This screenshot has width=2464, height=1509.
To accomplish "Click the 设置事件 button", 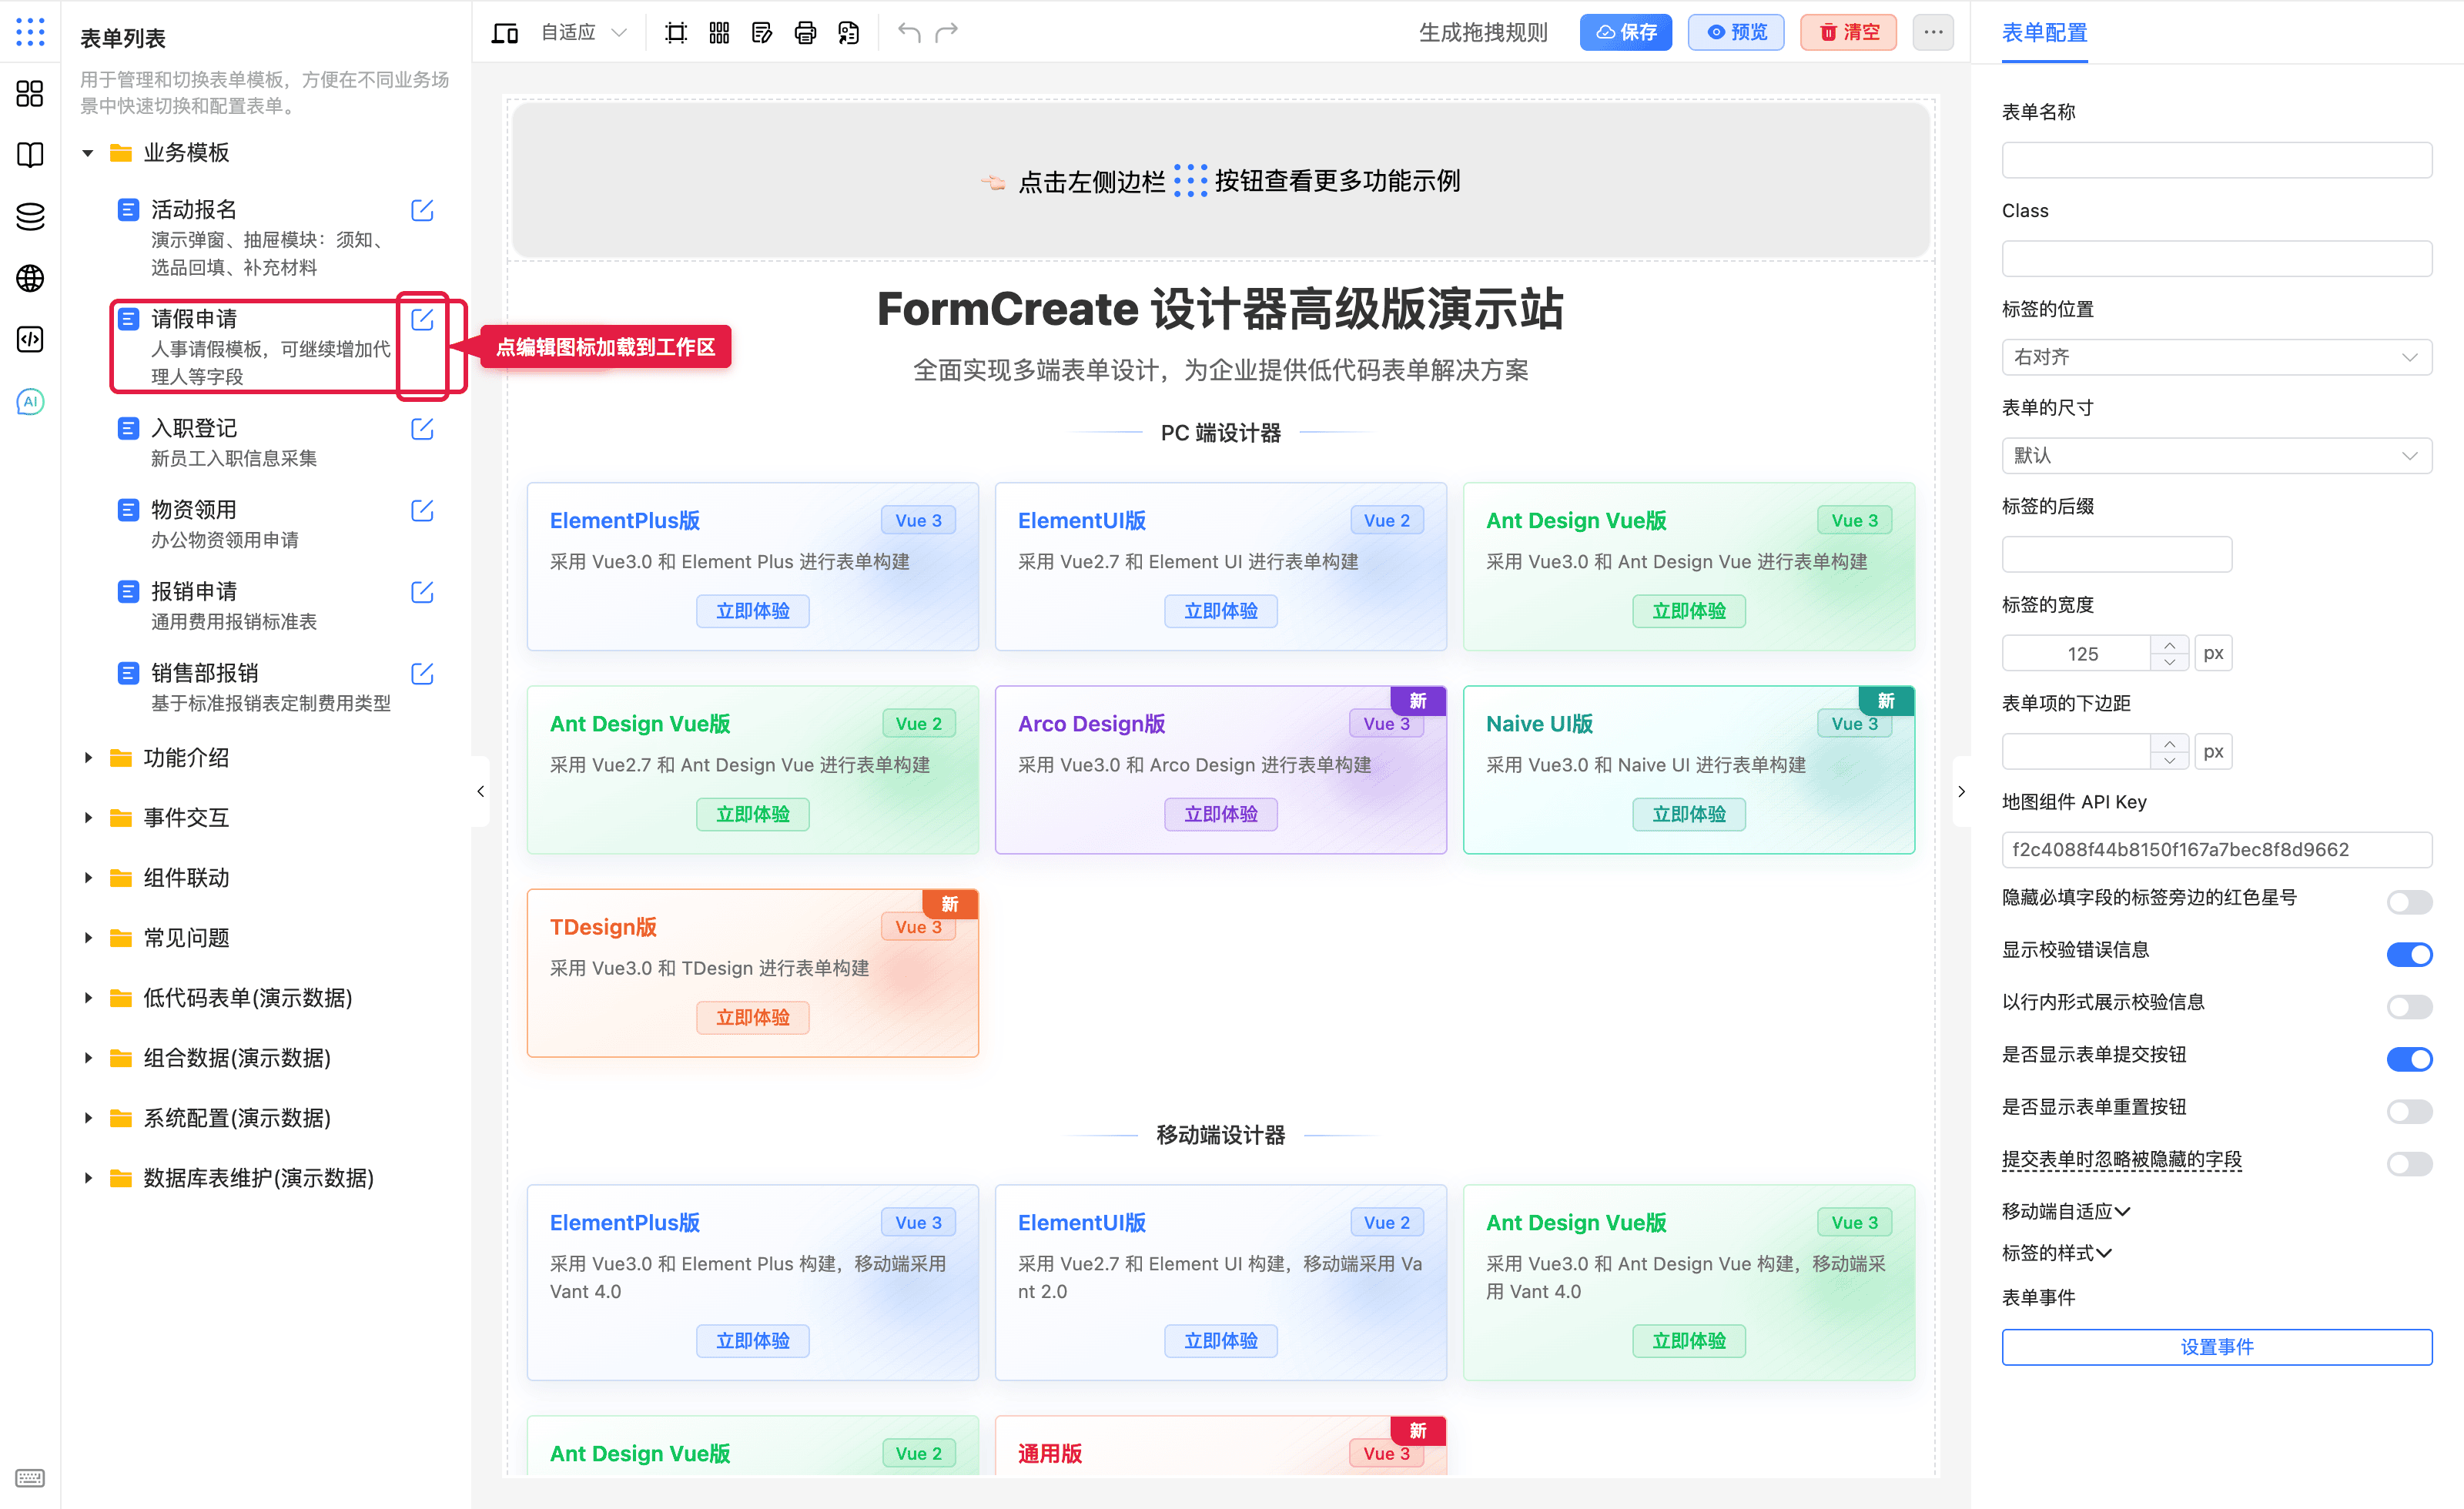I will tap(2216, 1346).
